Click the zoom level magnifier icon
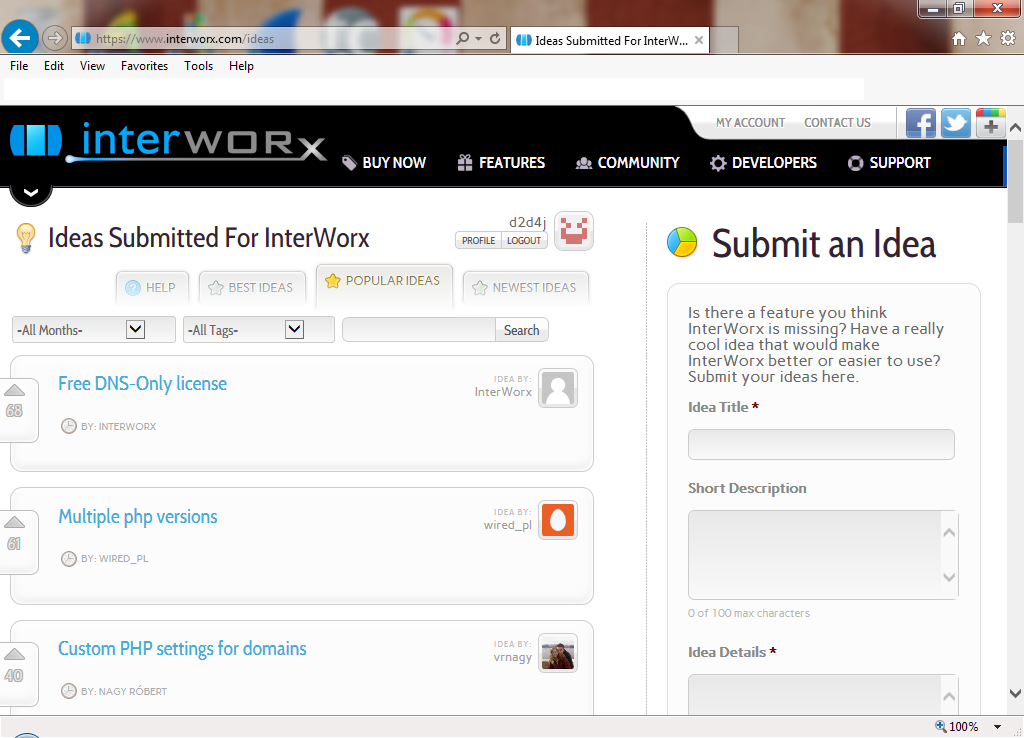This screenshot has width=1024, height=738. [x=940, y=726]
